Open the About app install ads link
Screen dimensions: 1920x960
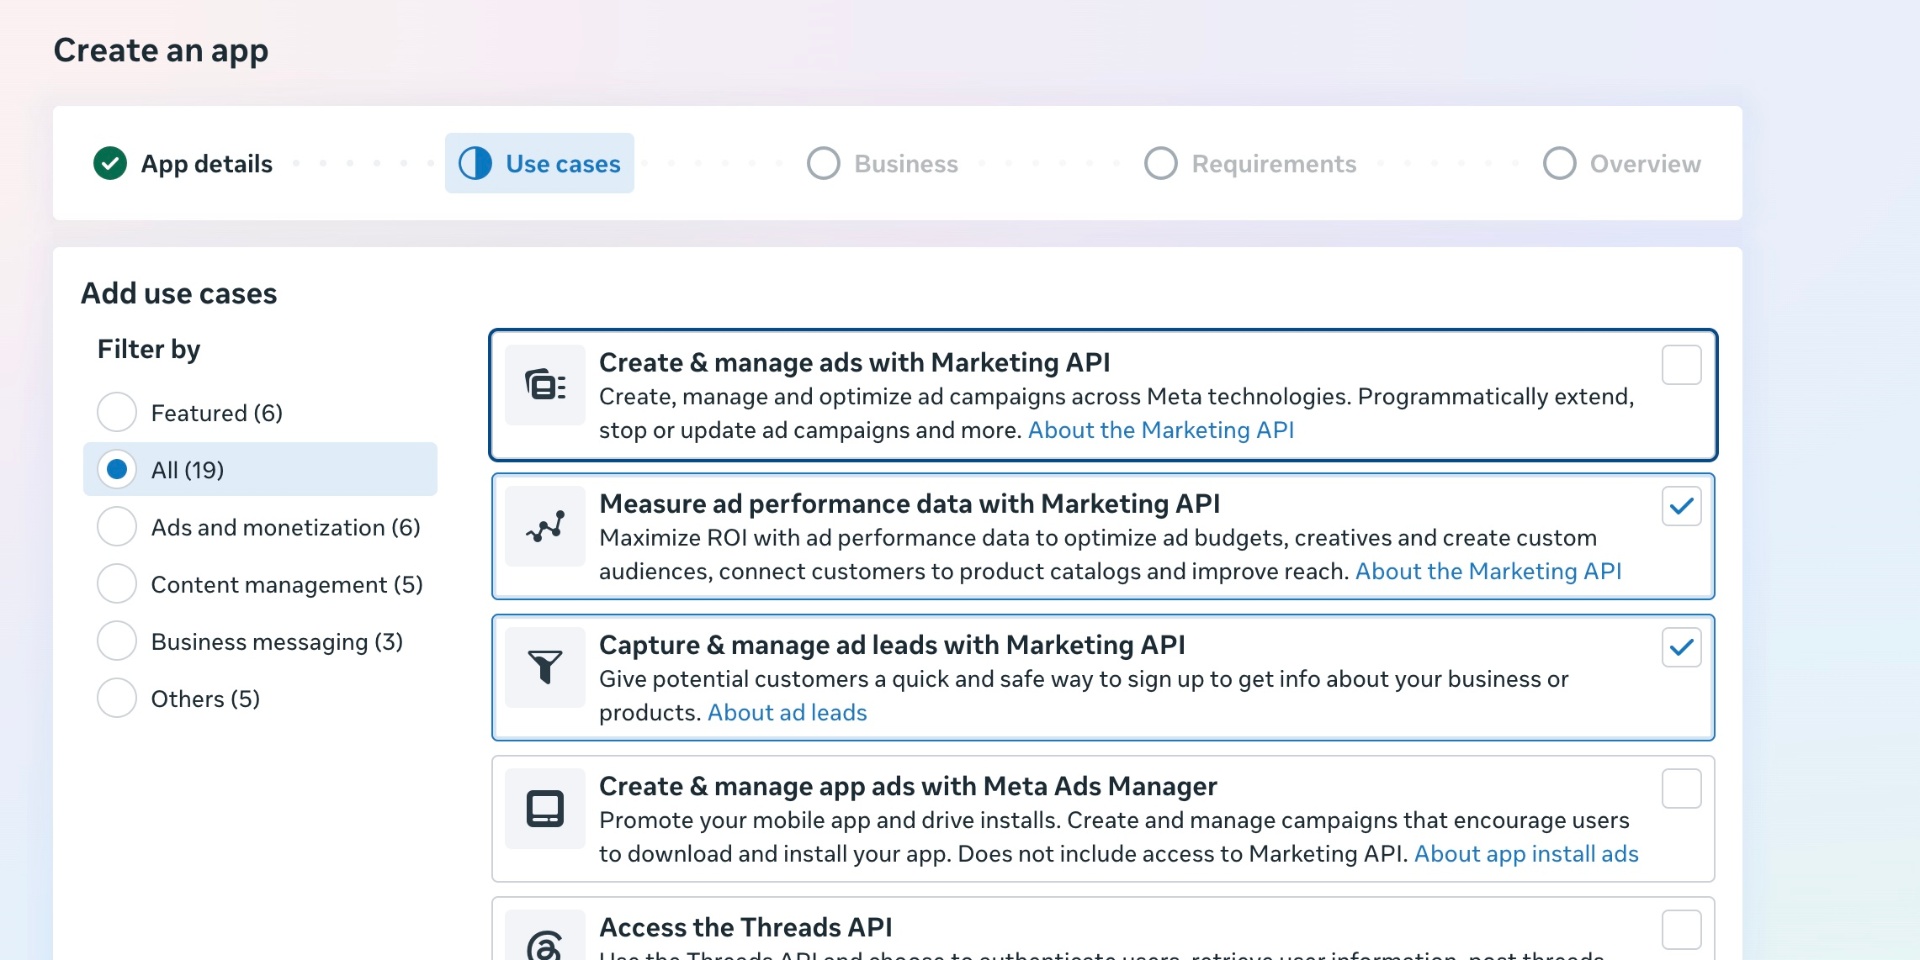[1526, 854]
